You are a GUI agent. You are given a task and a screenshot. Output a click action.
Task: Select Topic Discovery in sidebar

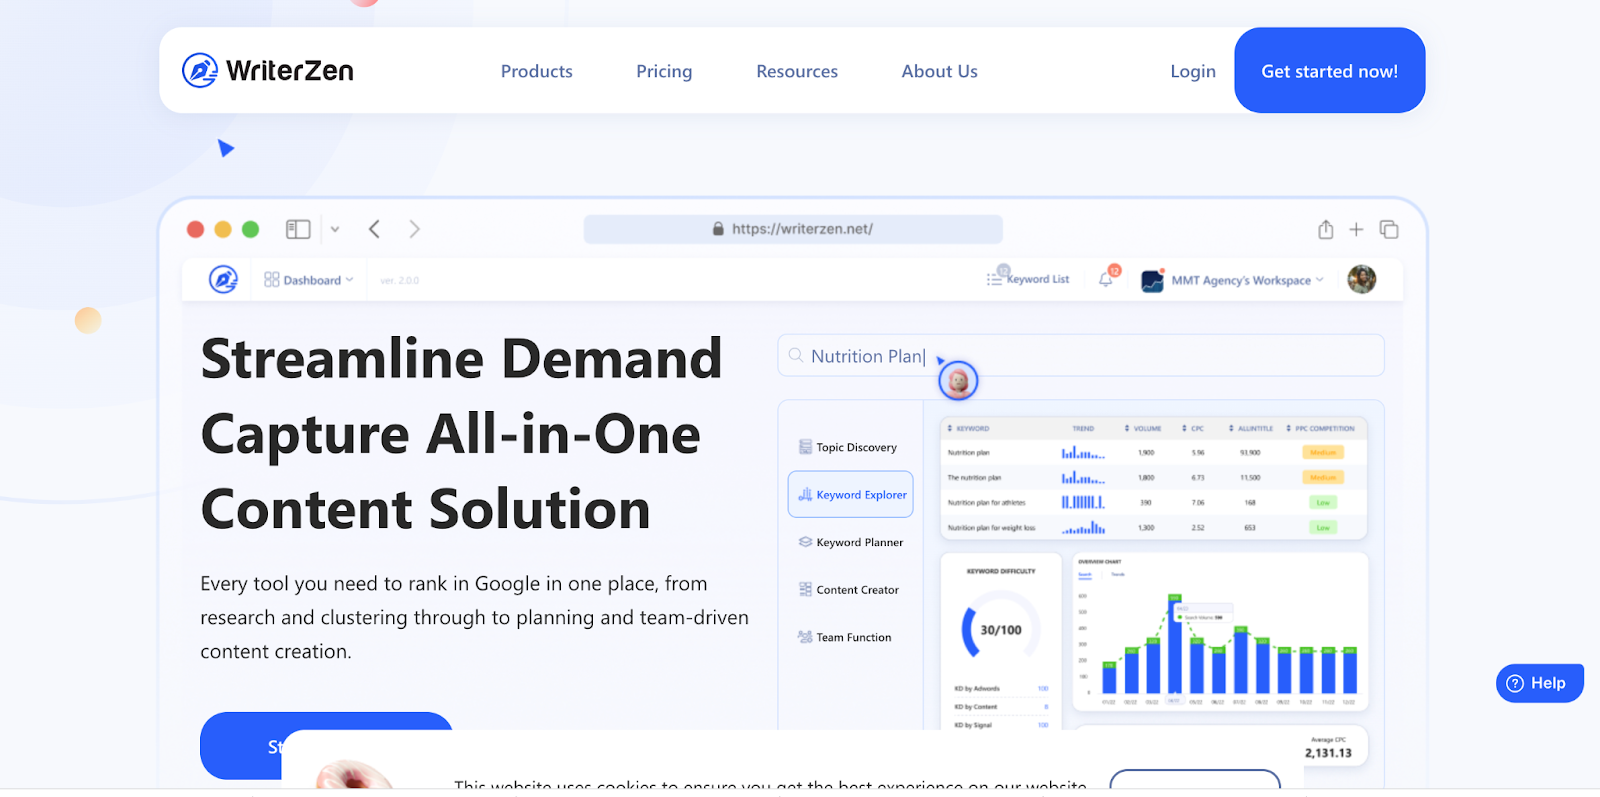[848, 447]
